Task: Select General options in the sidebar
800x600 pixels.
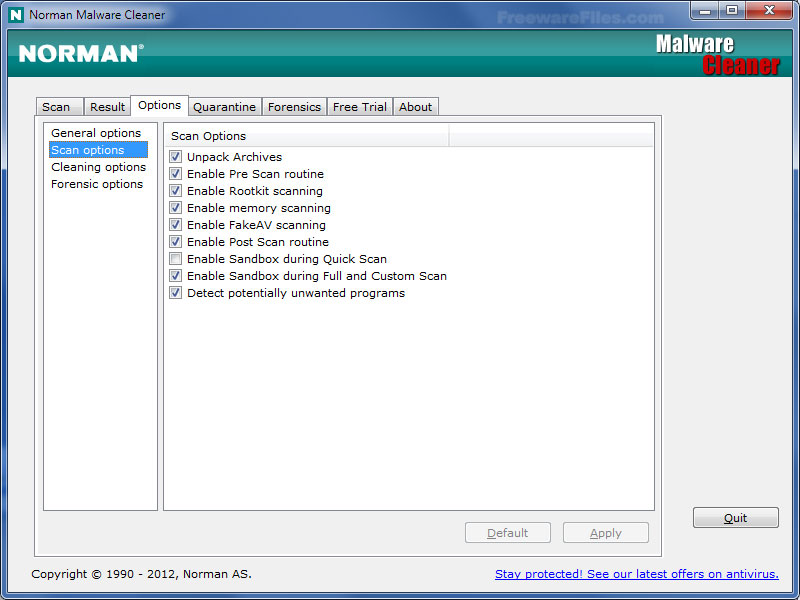Action: [x=96, y=133]
